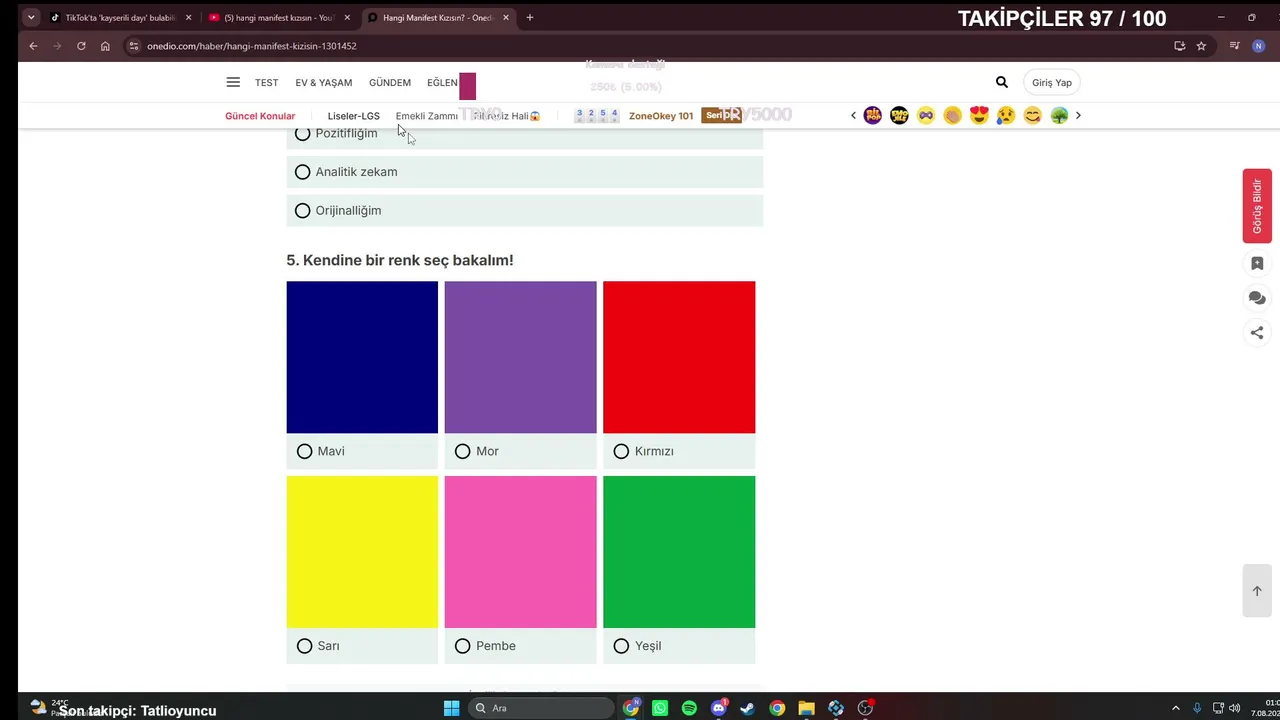Open the hamburger menu on Onedio
The image size is (1280, 720).
pyautogui.click(x=233, y=82)
